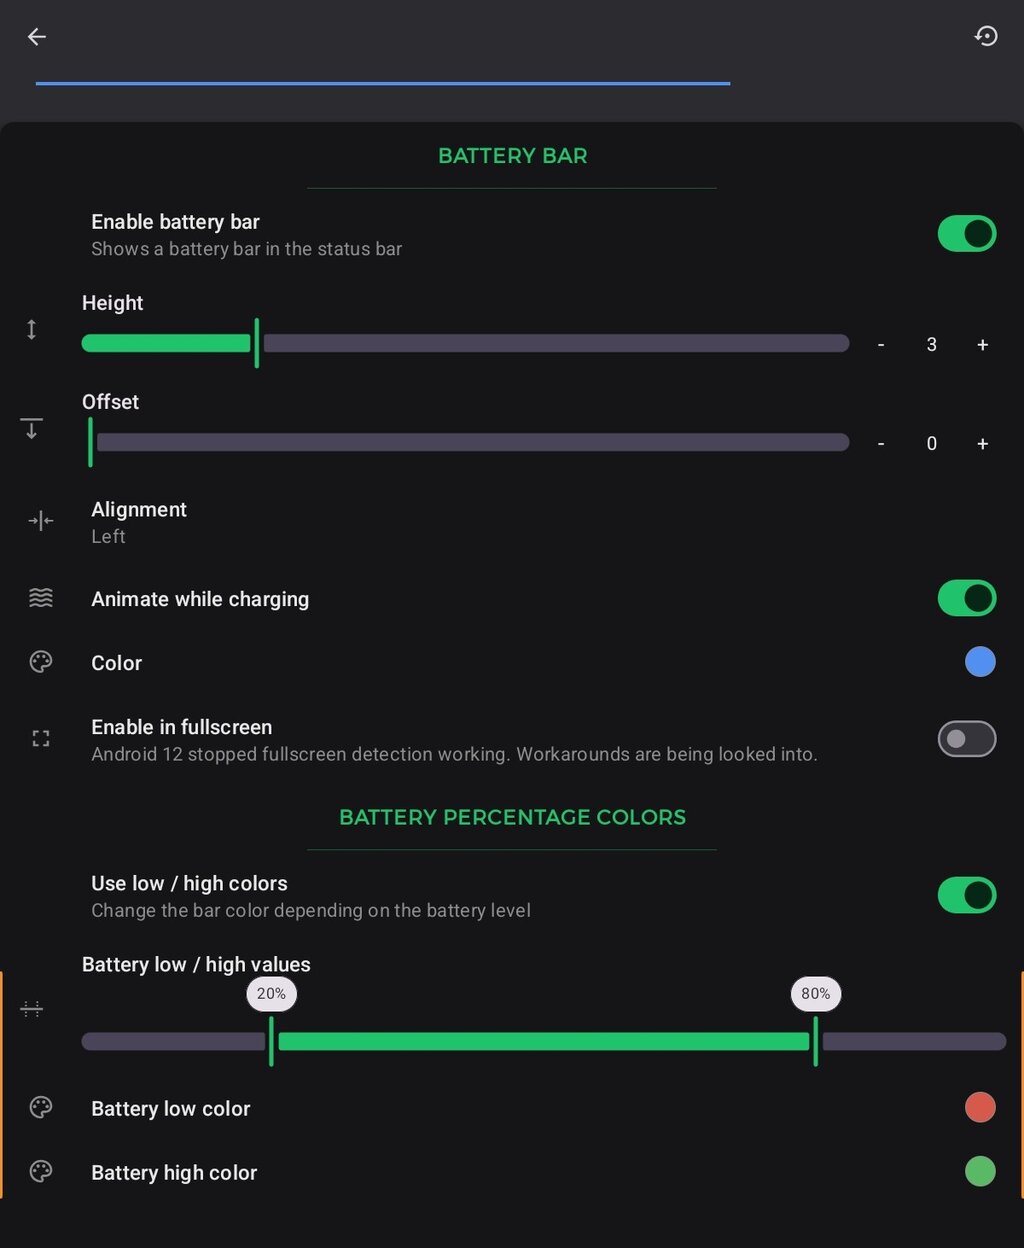Screen dimensions: 1024x1248
Task: Click the 80% high value slider handle
Action: [816, 1040]
